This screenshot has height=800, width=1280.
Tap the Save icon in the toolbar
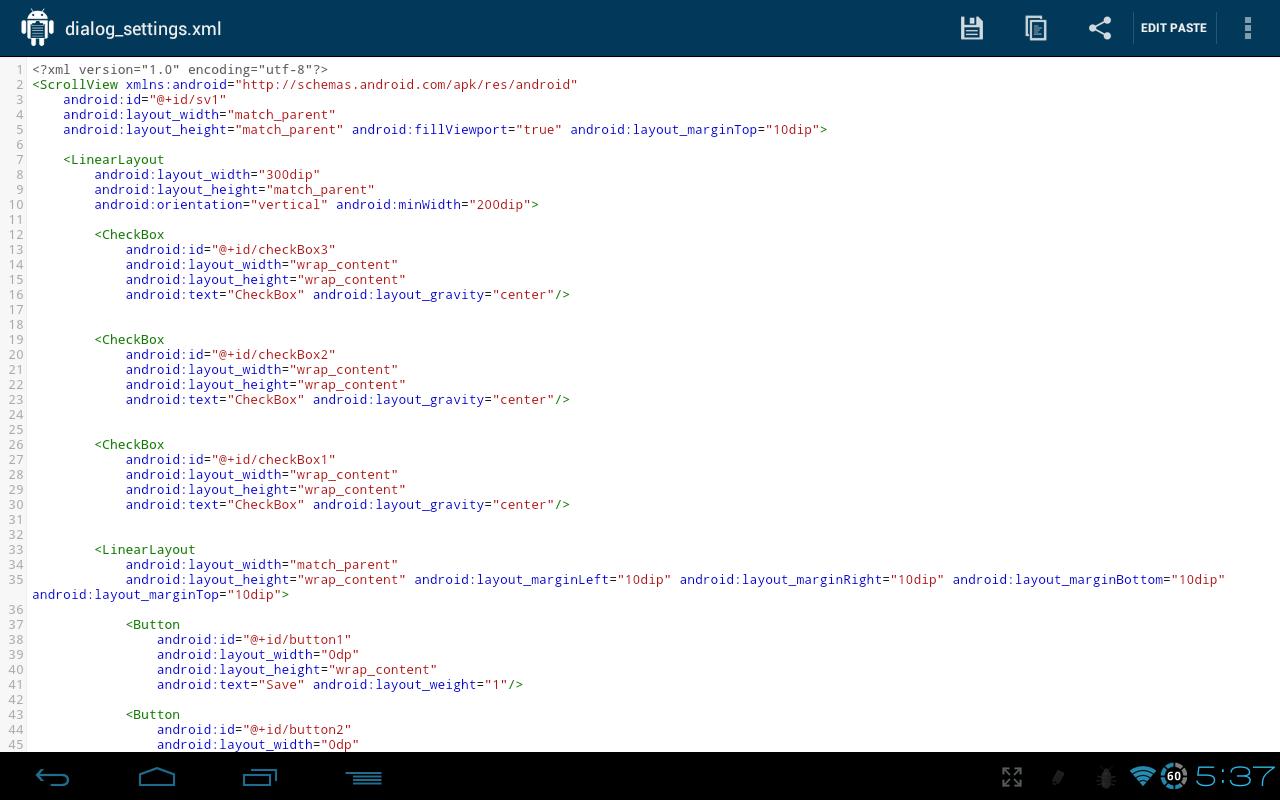971,28
